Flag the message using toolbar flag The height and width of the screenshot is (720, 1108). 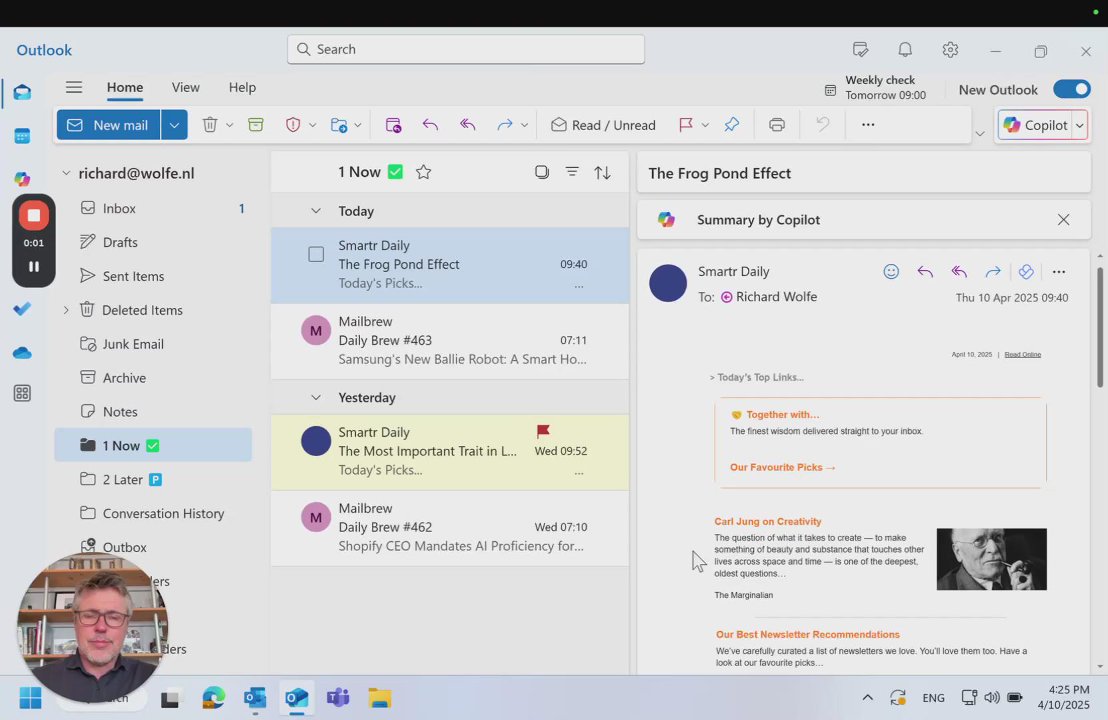pyautogui.click(x=685, y=125)
